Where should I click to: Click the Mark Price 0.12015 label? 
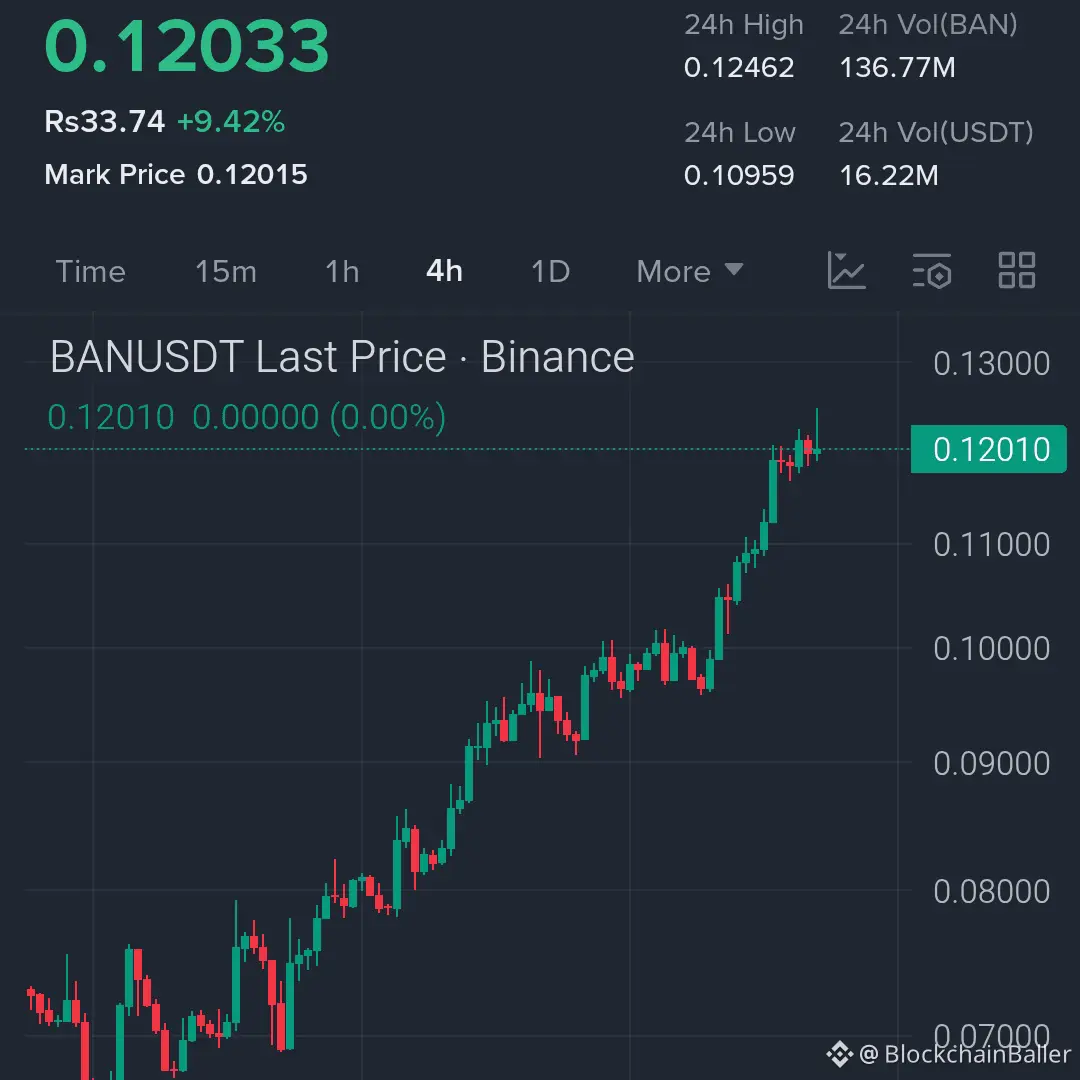176,174
